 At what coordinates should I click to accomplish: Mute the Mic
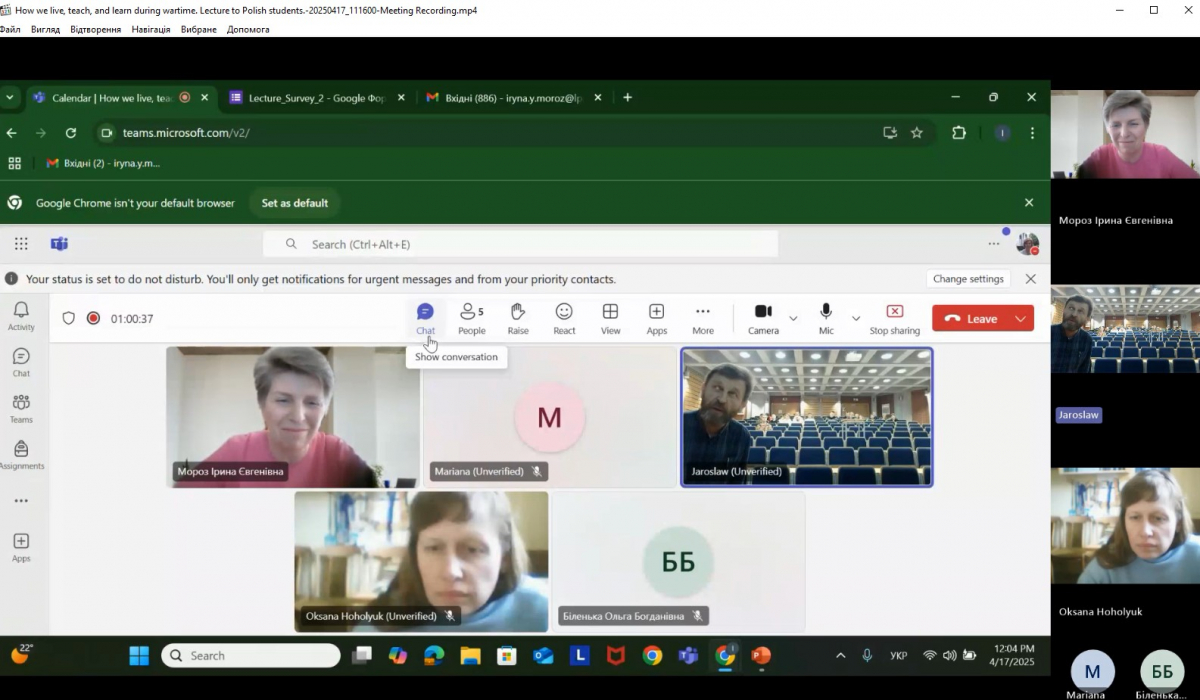pos(826,318)
